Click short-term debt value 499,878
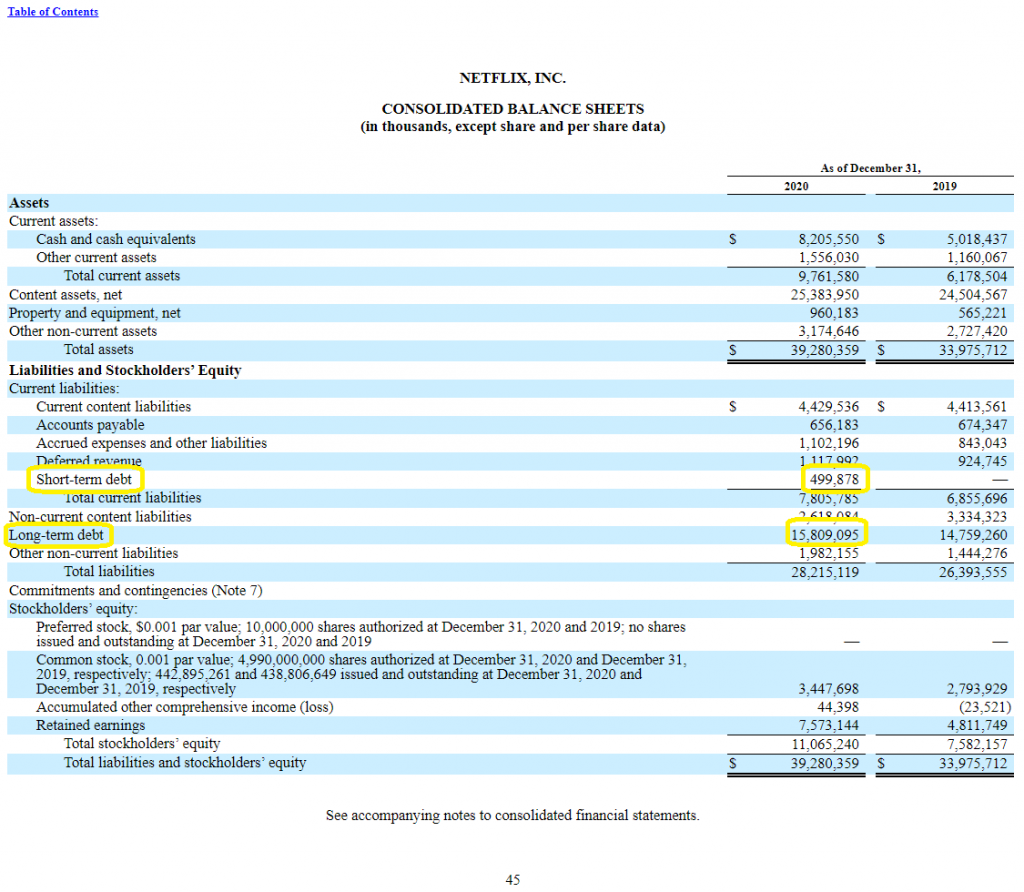This screenshot has height=892, width=1024. coord(834,480)
